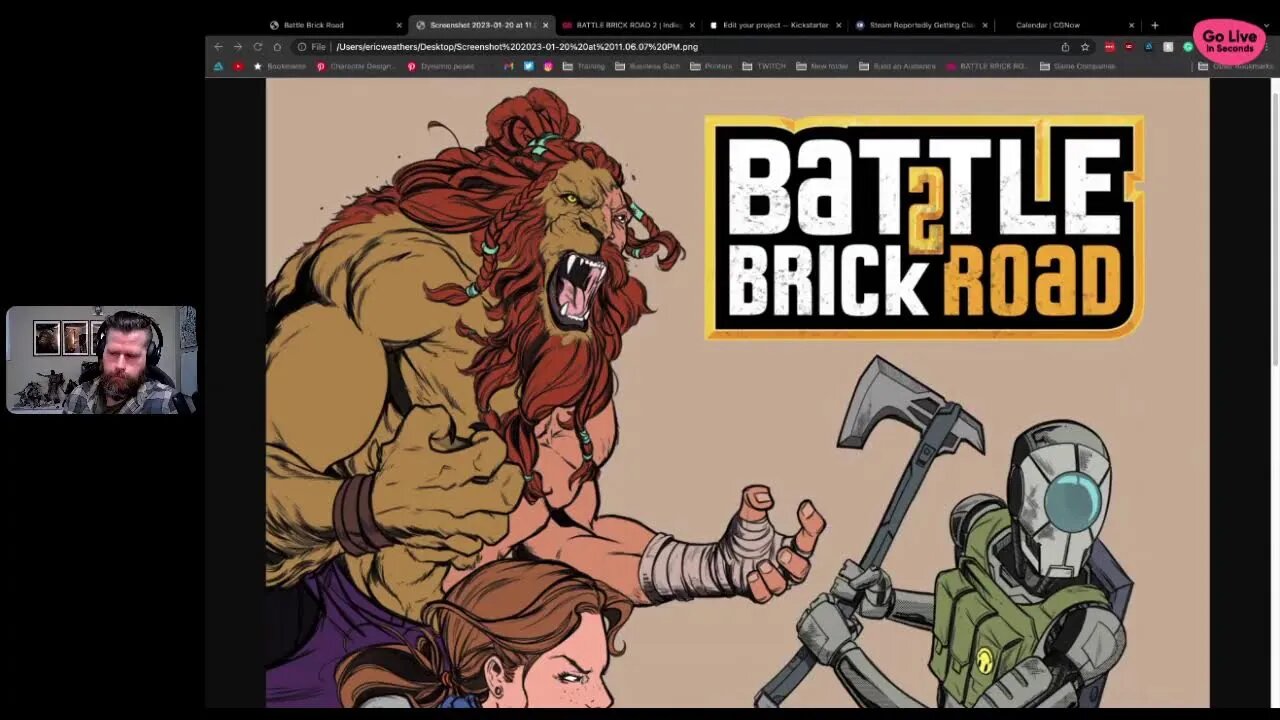Open the Bookmarks star folder

click(x=279, y=66)
